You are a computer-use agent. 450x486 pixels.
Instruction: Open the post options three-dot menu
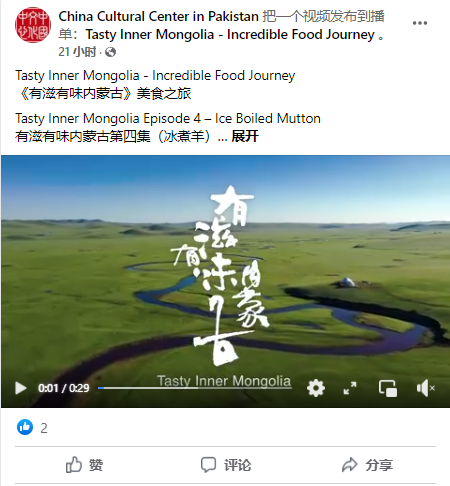(x=420, y=23)
